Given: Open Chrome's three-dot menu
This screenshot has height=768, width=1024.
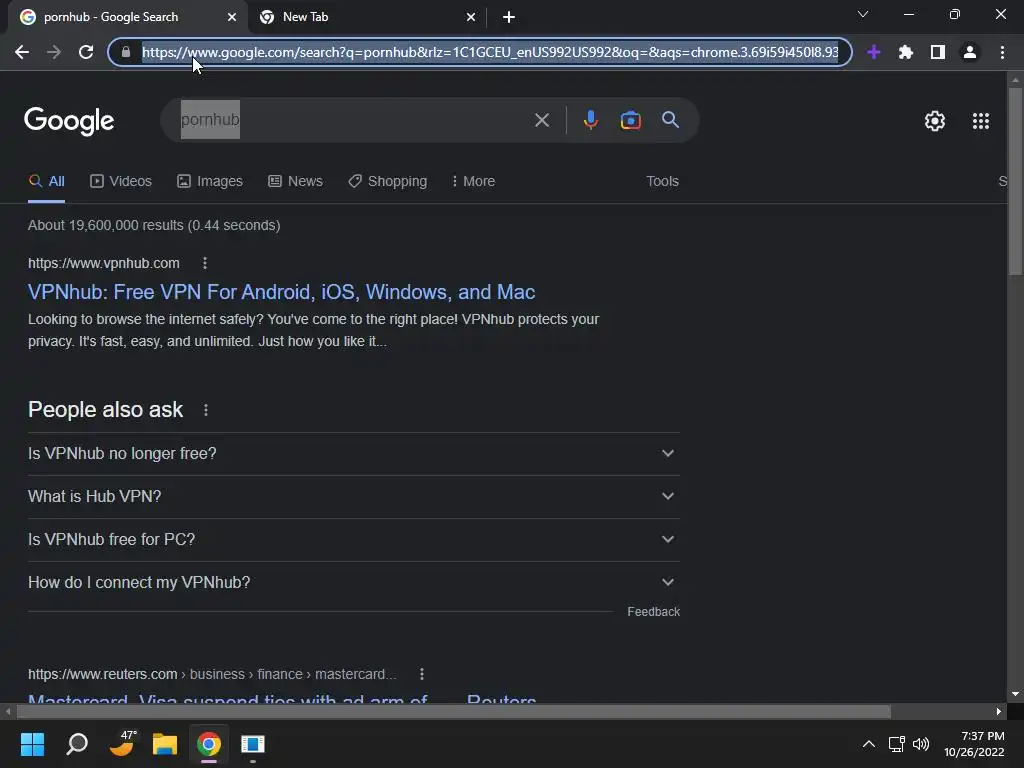Looking at the screenshot, I should [1002, 52].
